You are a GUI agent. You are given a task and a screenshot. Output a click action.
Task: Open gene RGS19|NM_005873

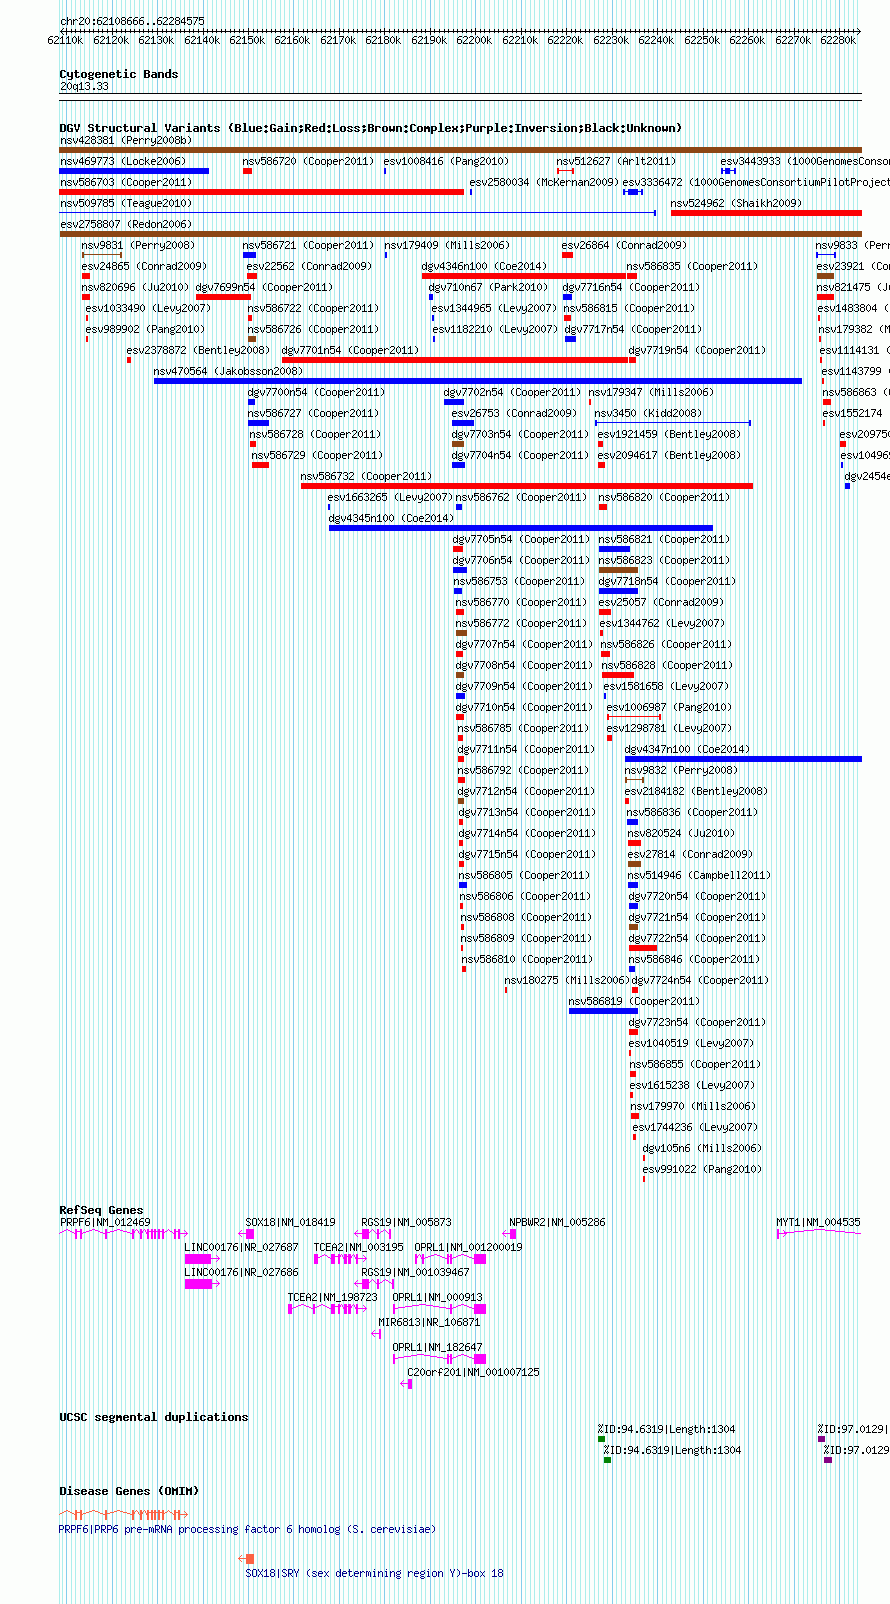406,1222
